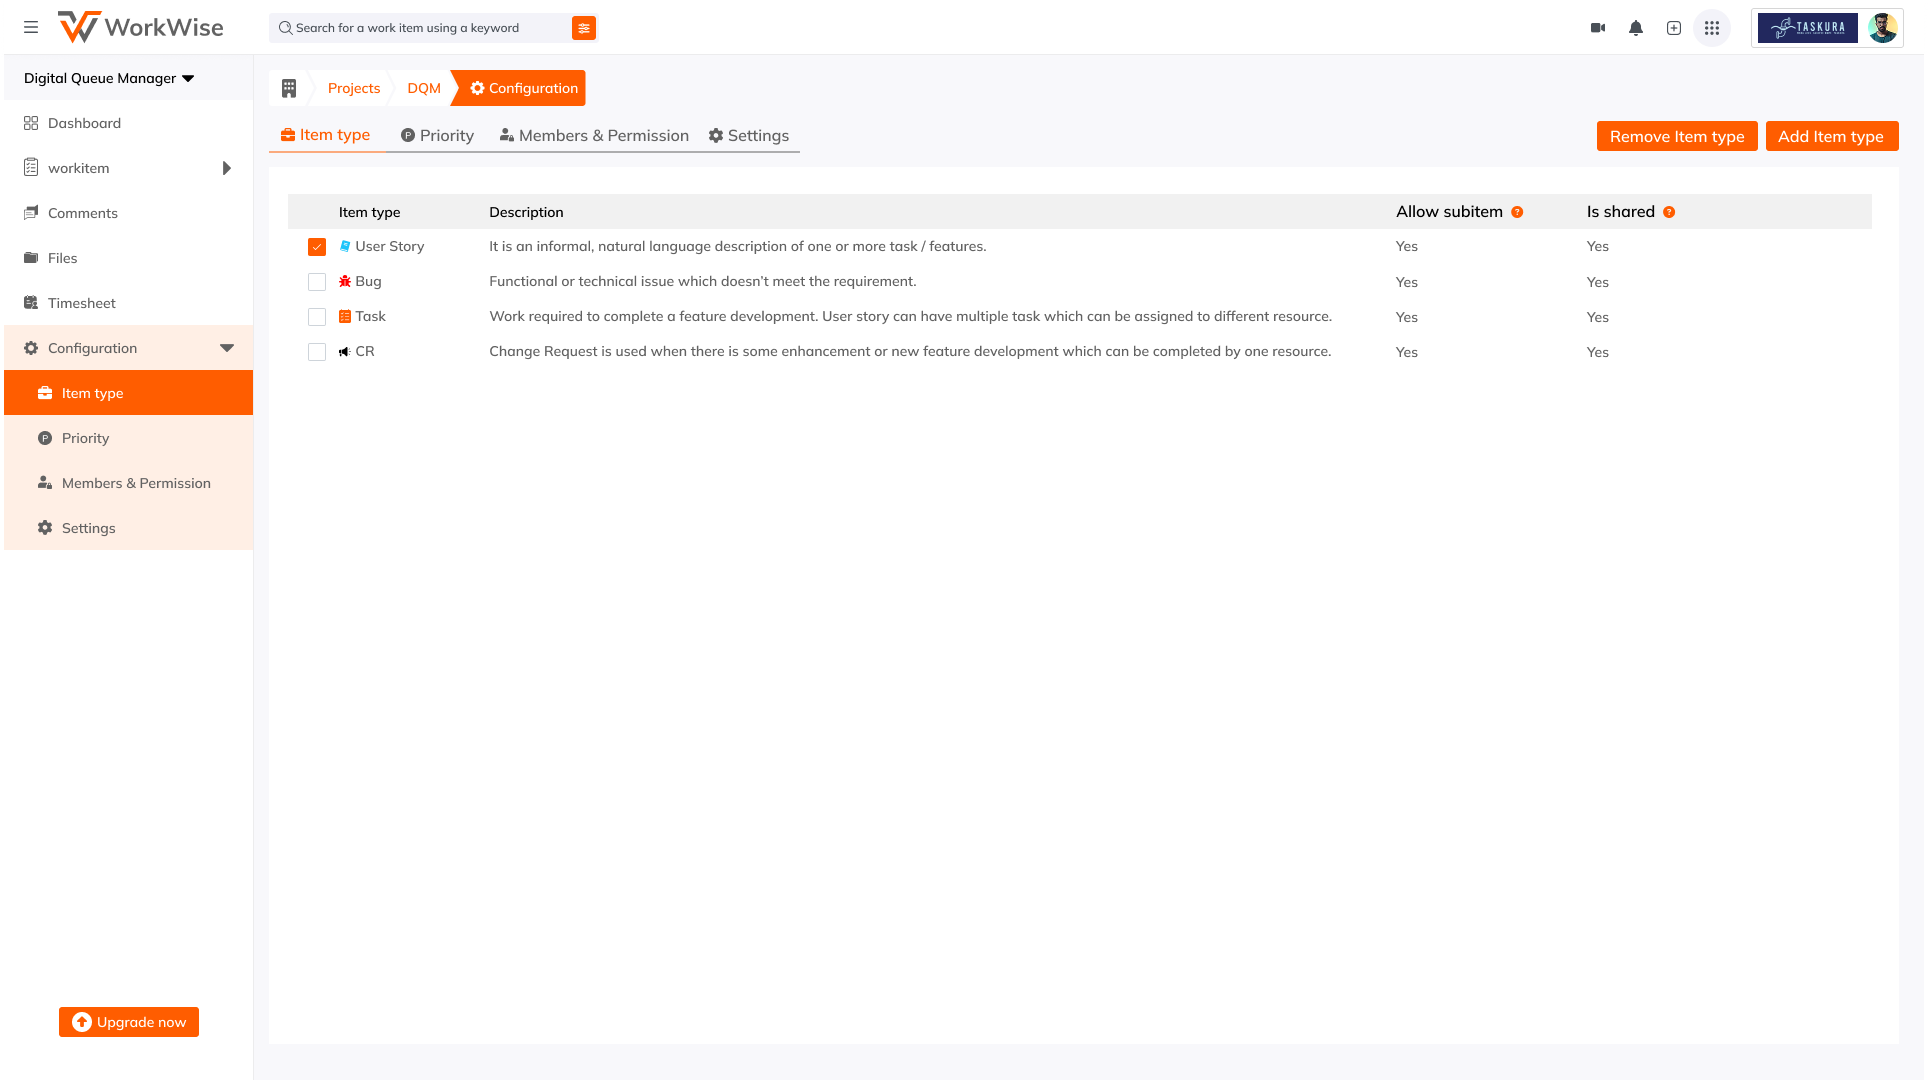Click Remove Item type button

point(1677,137)
